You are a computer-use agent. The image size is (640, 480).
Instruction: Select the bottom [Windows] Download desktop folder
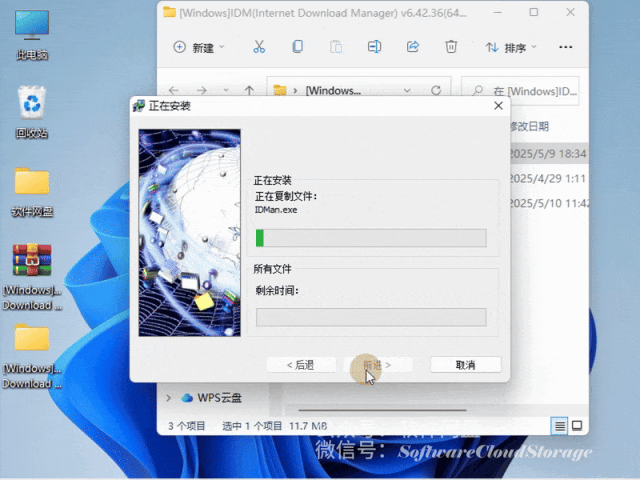[32, 356]
